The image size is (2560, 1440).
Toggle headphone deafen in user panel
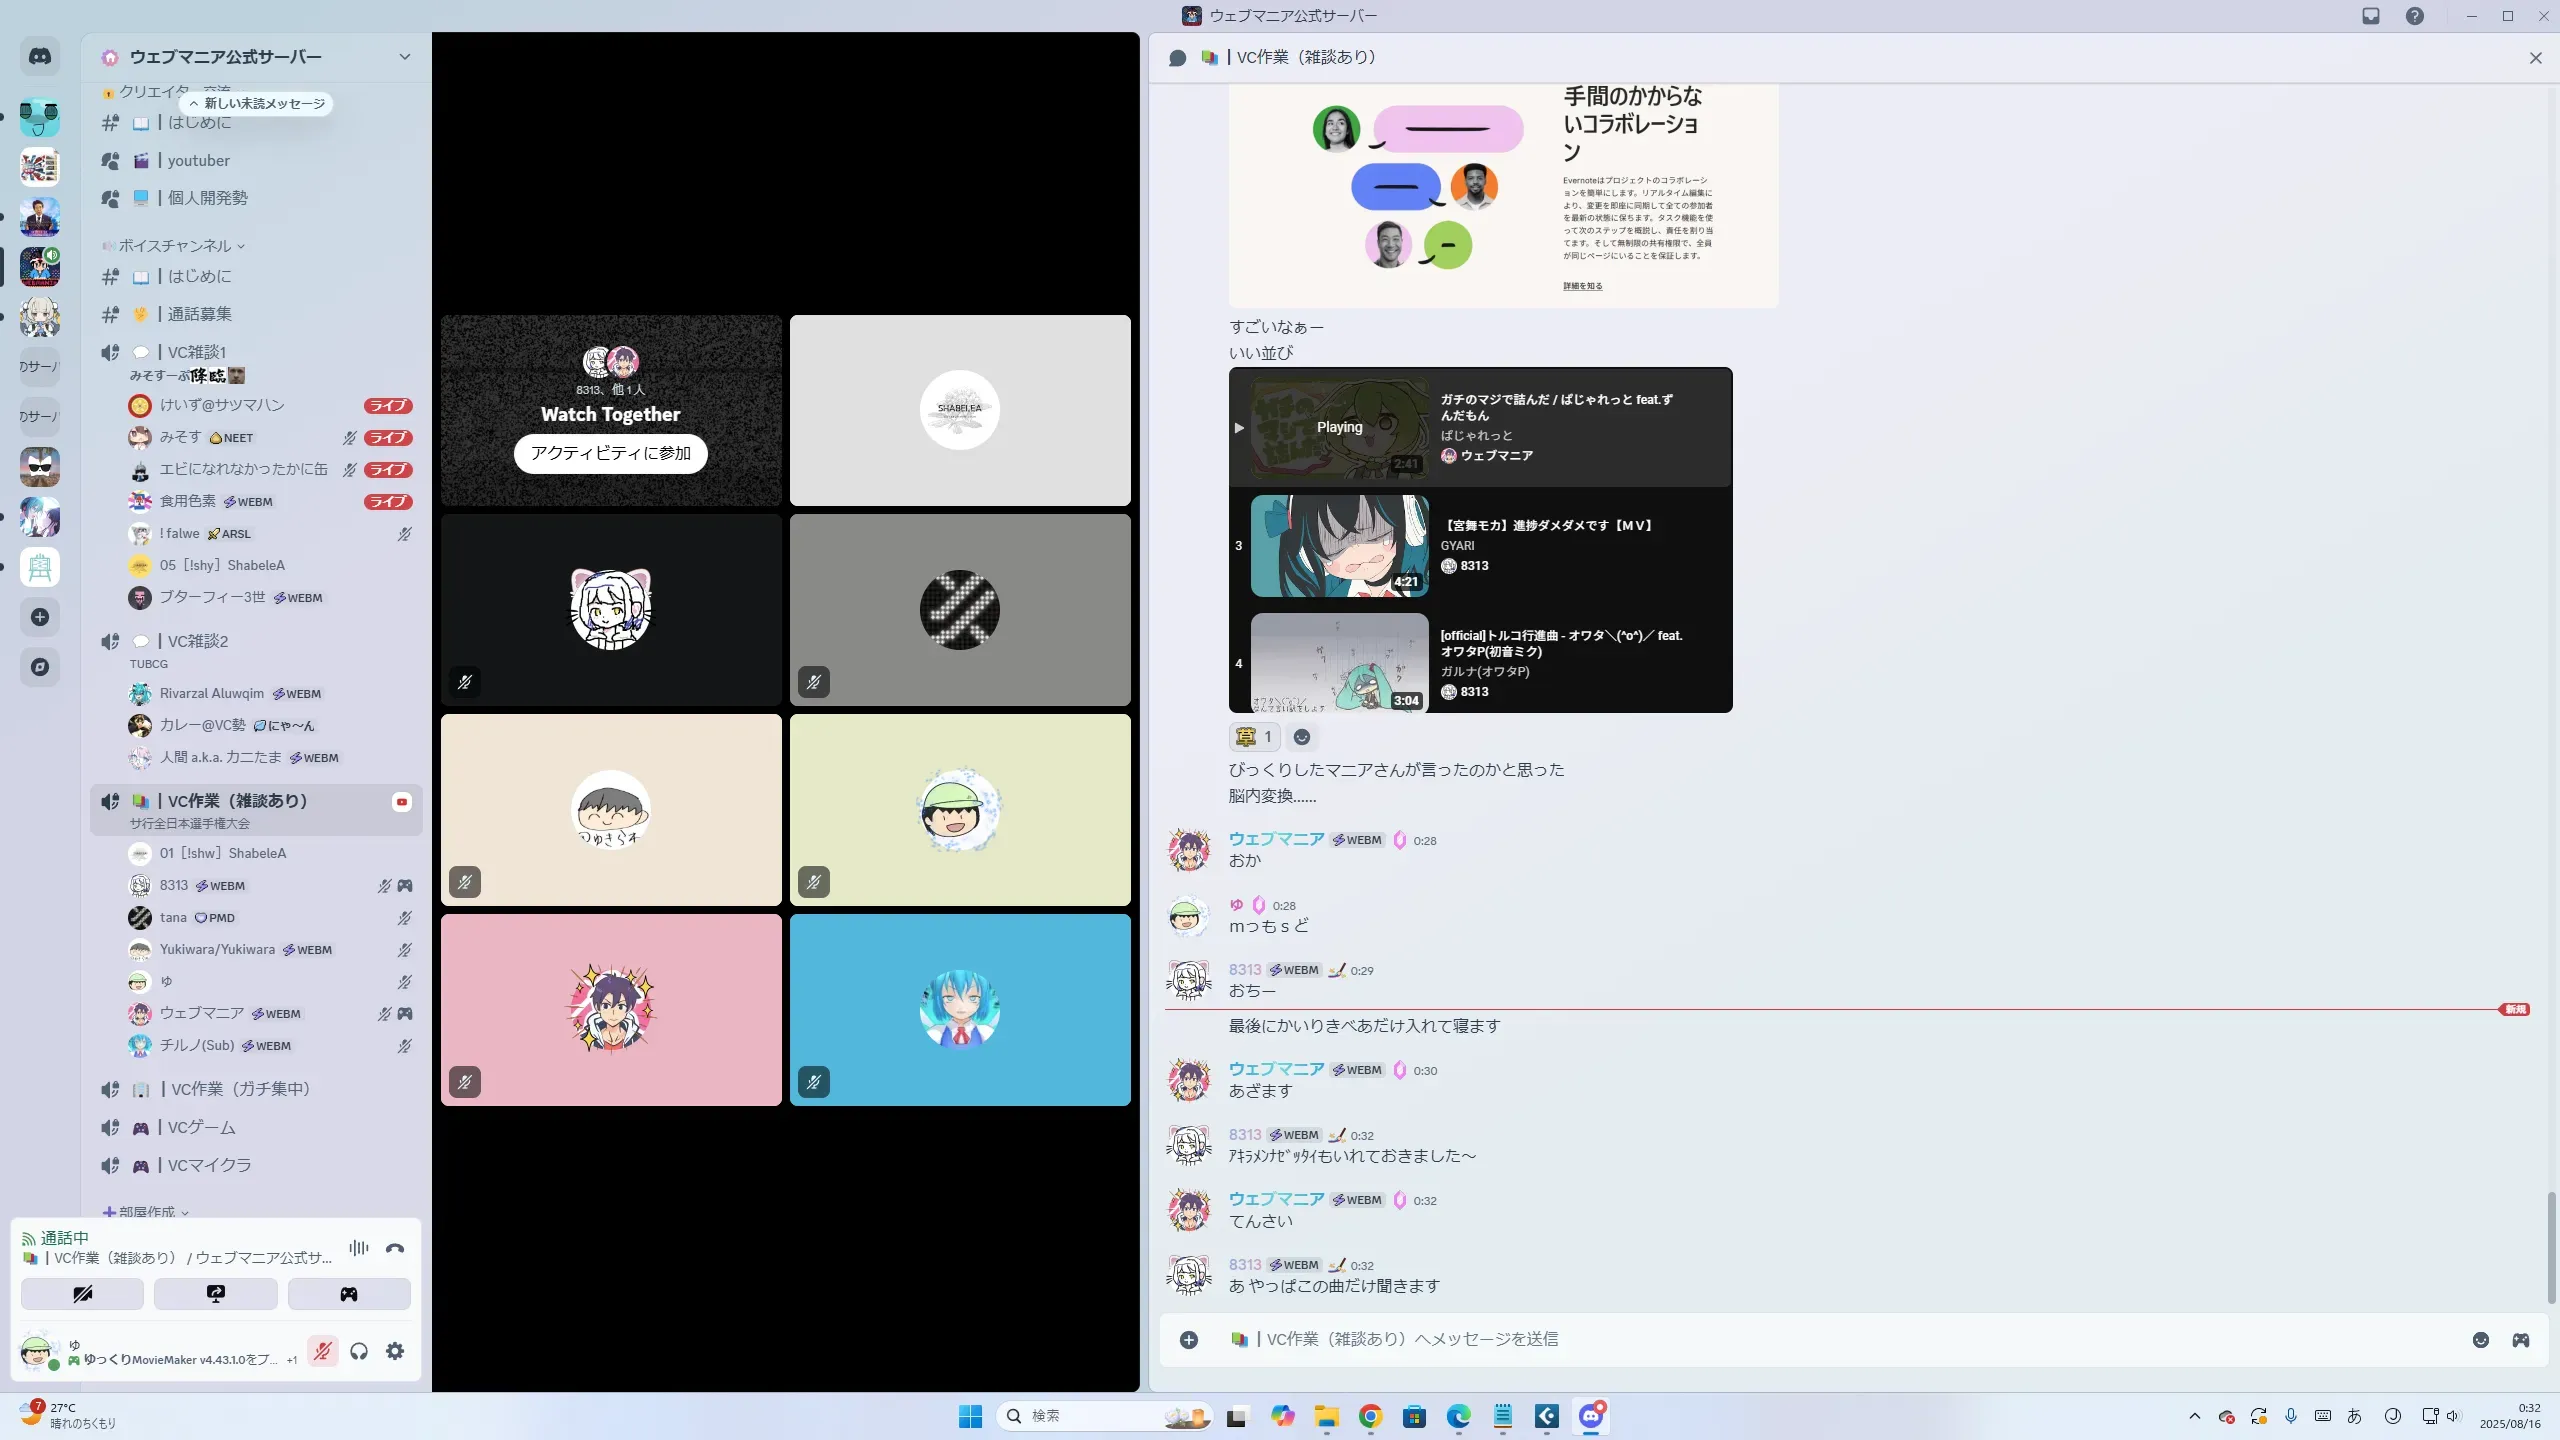[359, 1351]
